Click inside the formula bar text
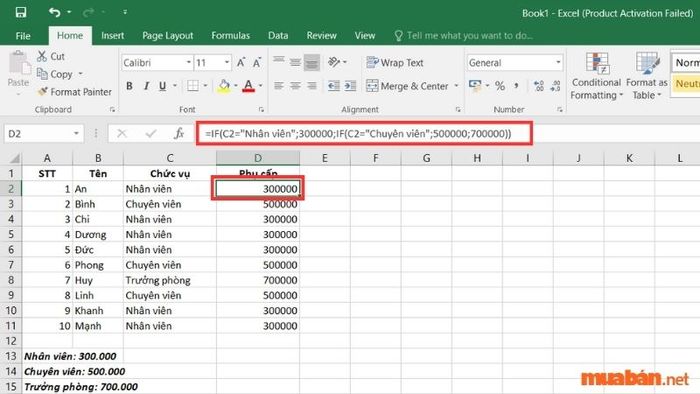The height and width of the screenshot is (394, 700). (x=358, y=133)
